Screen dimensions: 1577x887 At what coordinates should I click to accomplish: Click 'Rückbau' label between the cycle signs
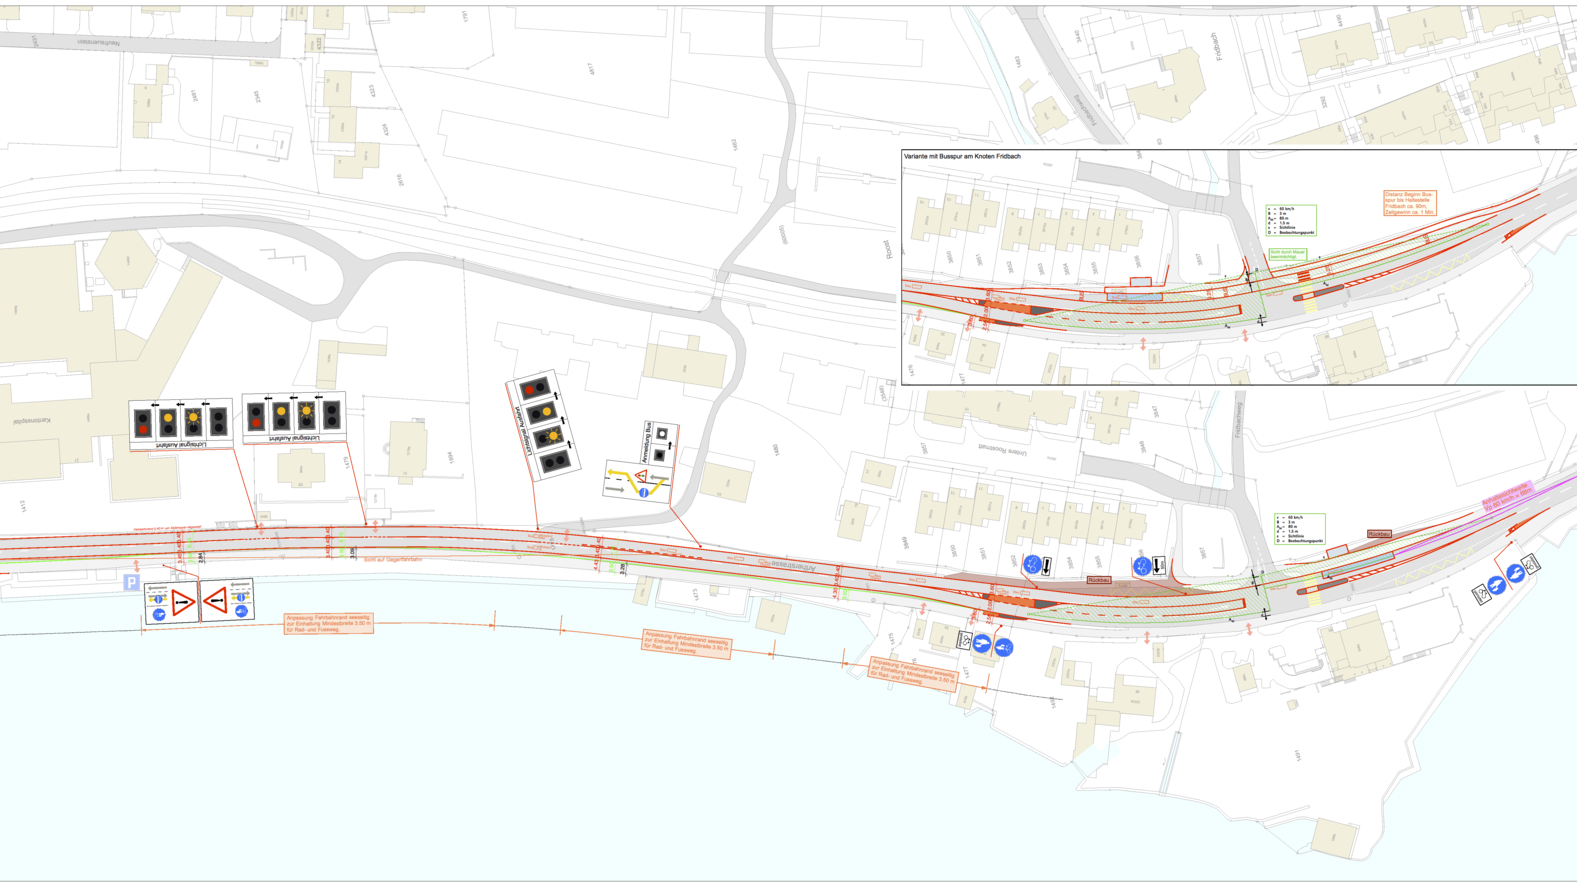[1099, 580]
